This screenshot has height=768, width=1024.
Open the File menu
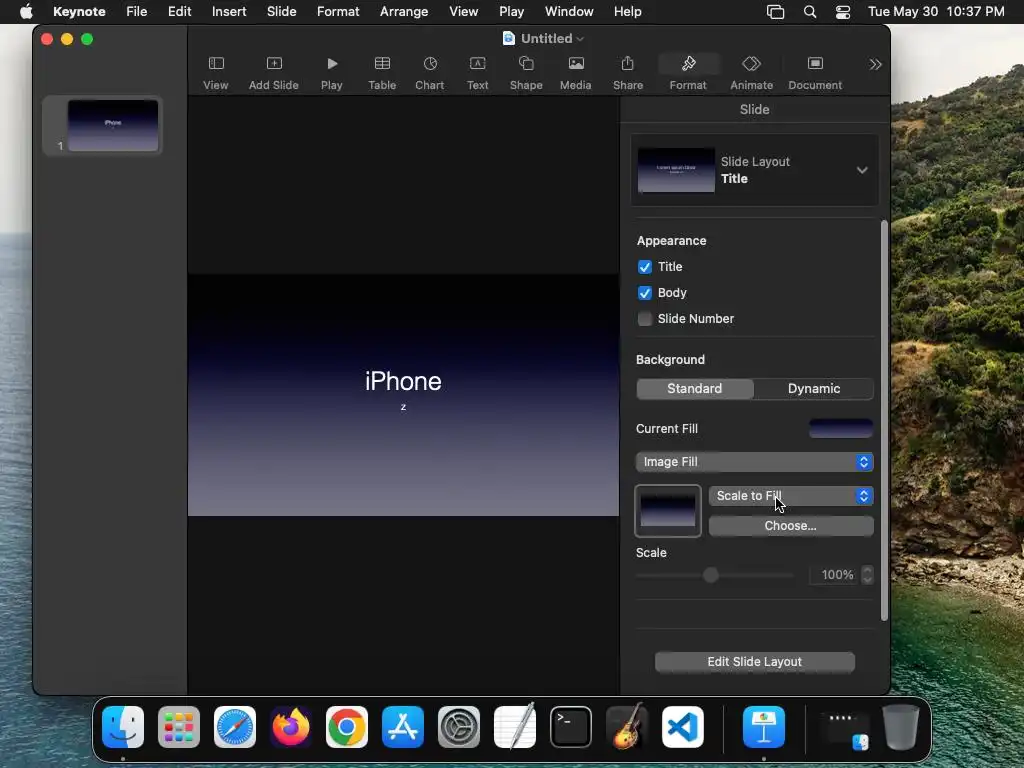(136, 12)
